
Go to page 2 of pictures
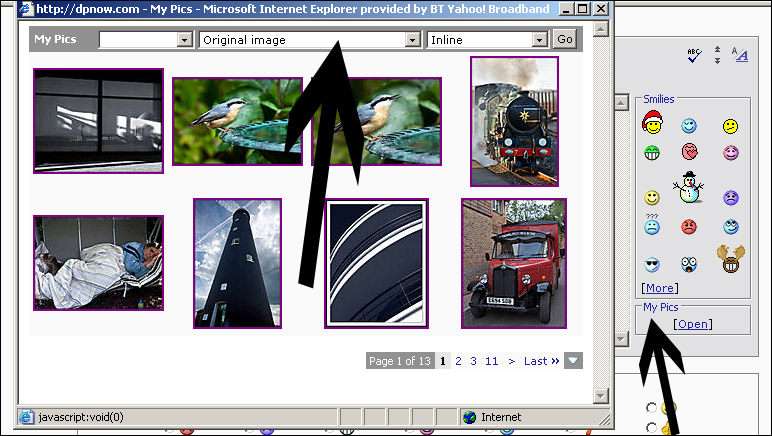(458, 361)
